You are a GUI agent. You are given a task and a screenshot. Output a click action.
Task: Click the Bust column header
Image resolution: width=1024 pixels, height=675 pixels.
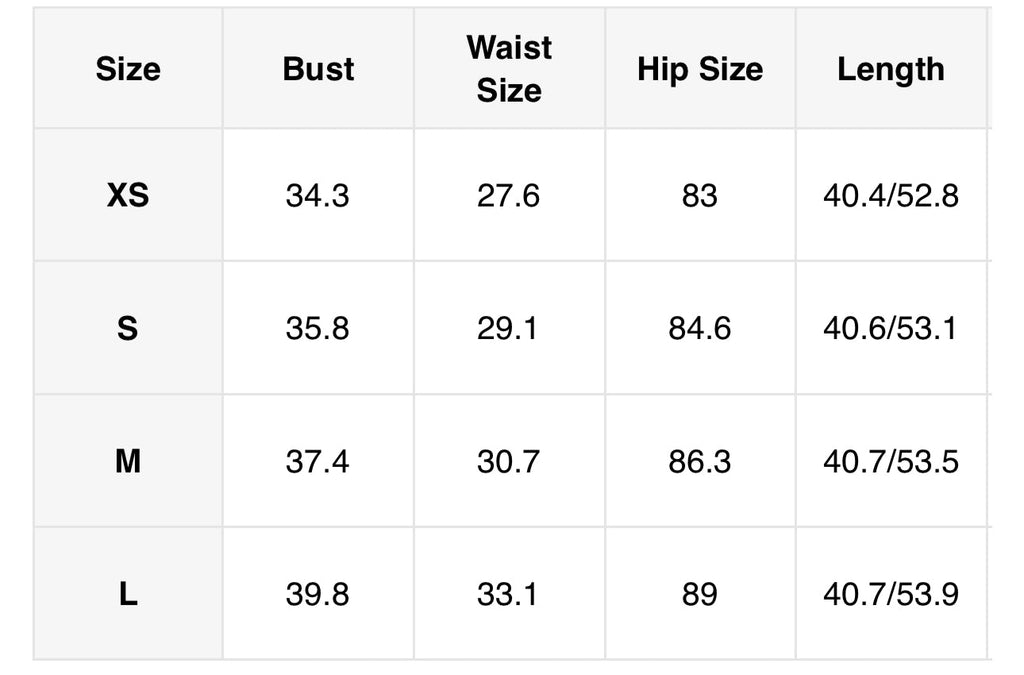tap(318, 69)
